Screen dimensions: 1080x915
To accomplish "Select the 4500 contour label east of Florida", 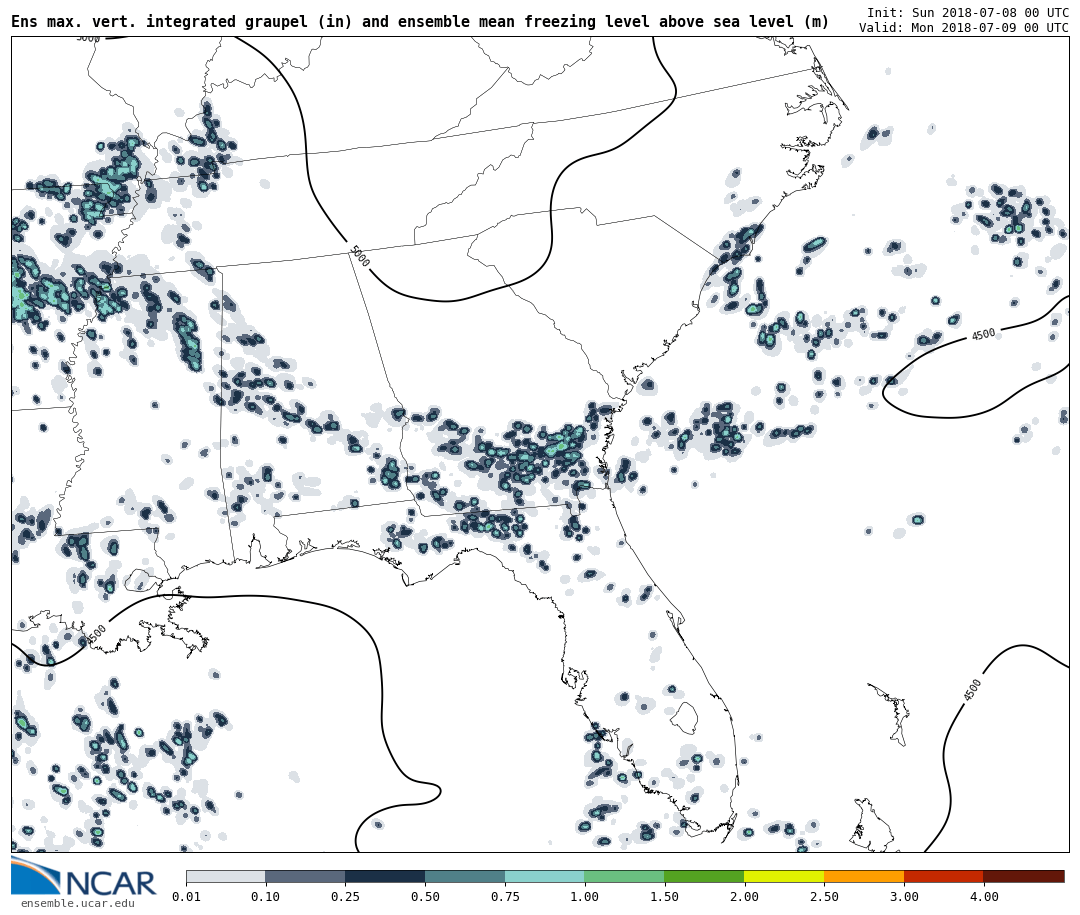I will pos(973,690).
